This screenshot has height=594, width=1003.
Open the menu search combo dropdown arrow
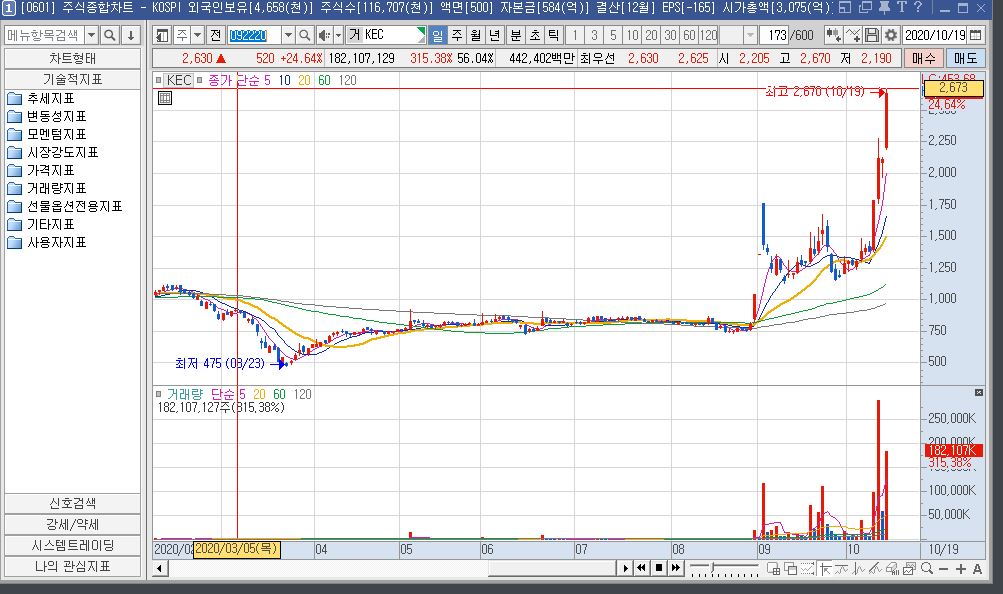91,35
